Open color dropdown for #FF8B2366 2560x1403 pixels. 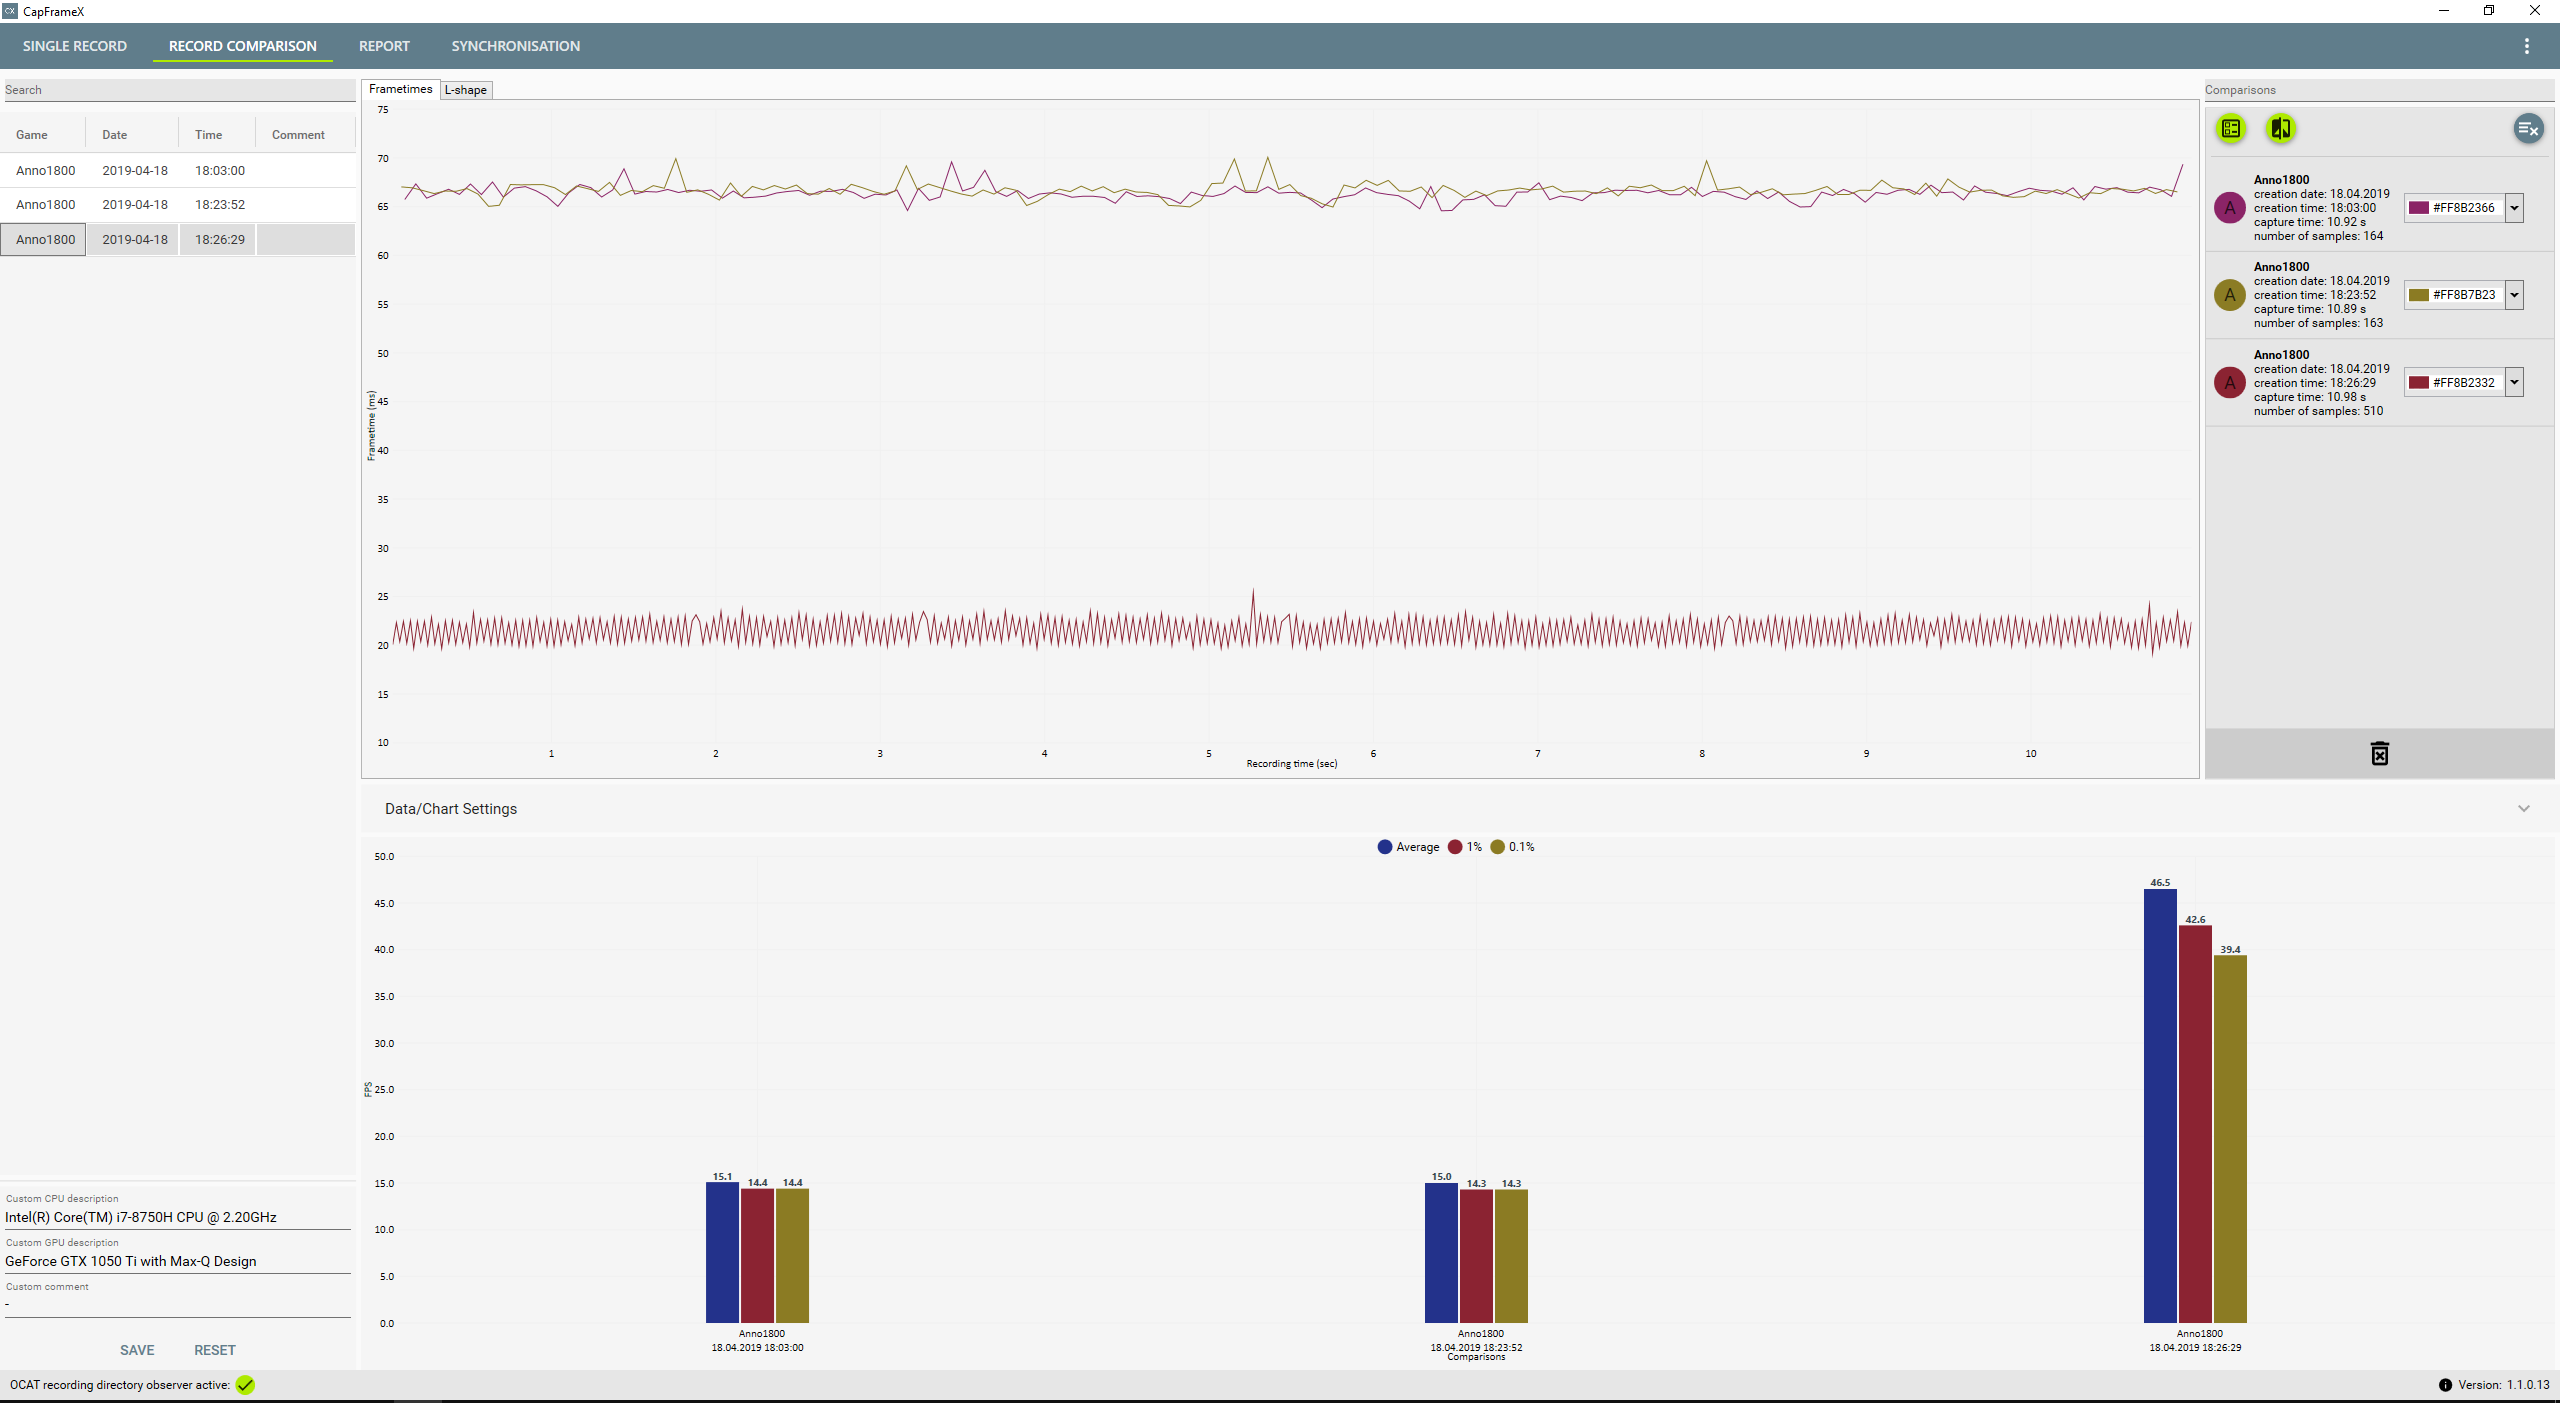tap(2514, 208)
